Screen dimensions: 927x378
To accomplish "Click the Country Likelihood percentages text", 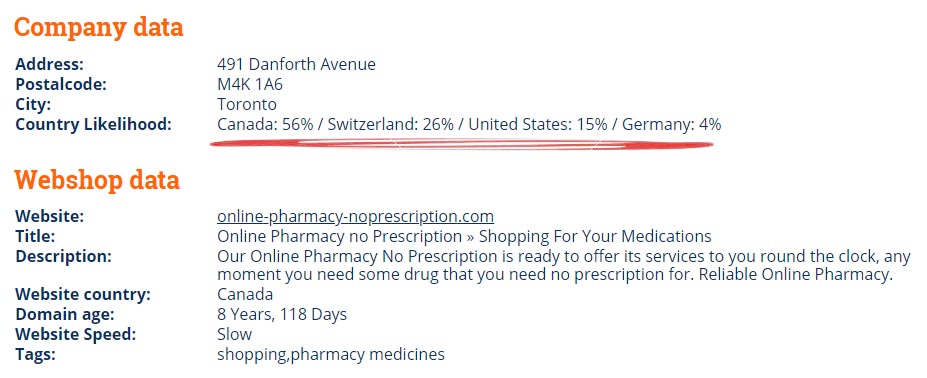I will pyautogui.click(x=469, y=124).
